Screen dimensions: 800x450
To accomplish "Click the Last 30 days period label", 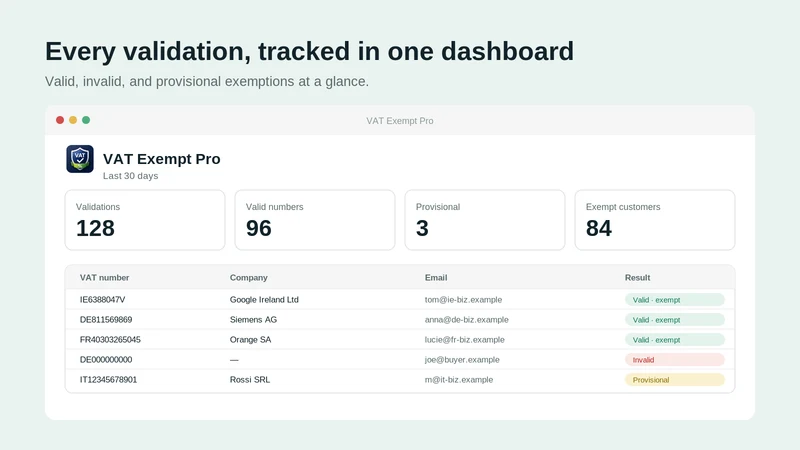I will point(131,176).
